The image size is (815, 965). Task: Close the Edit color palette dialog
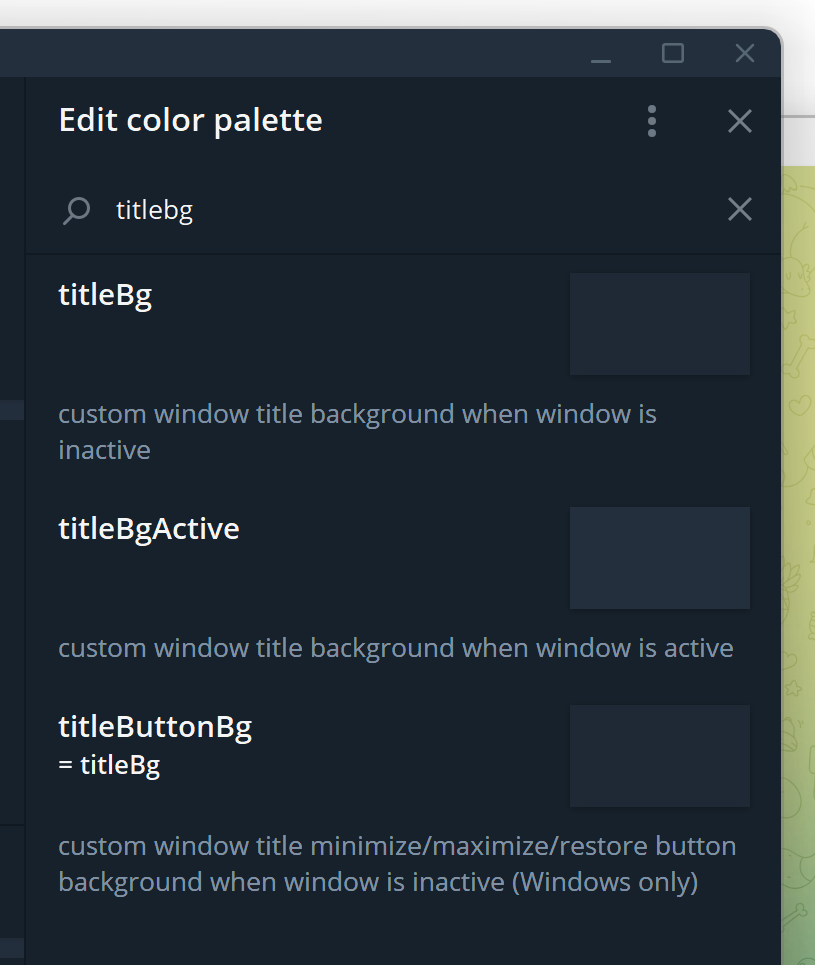coord(739,120)
